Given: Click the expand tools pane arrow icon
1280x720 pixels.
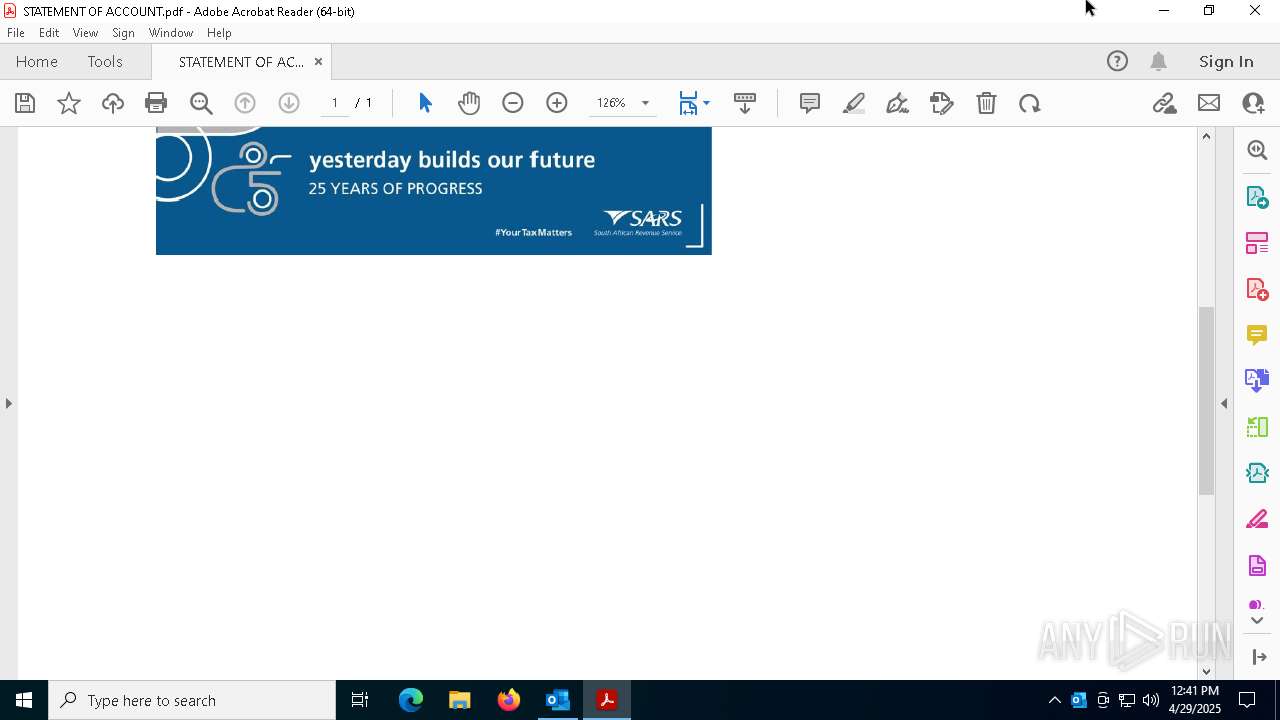Looking at the screenshot, I should tap(1259, 657).
